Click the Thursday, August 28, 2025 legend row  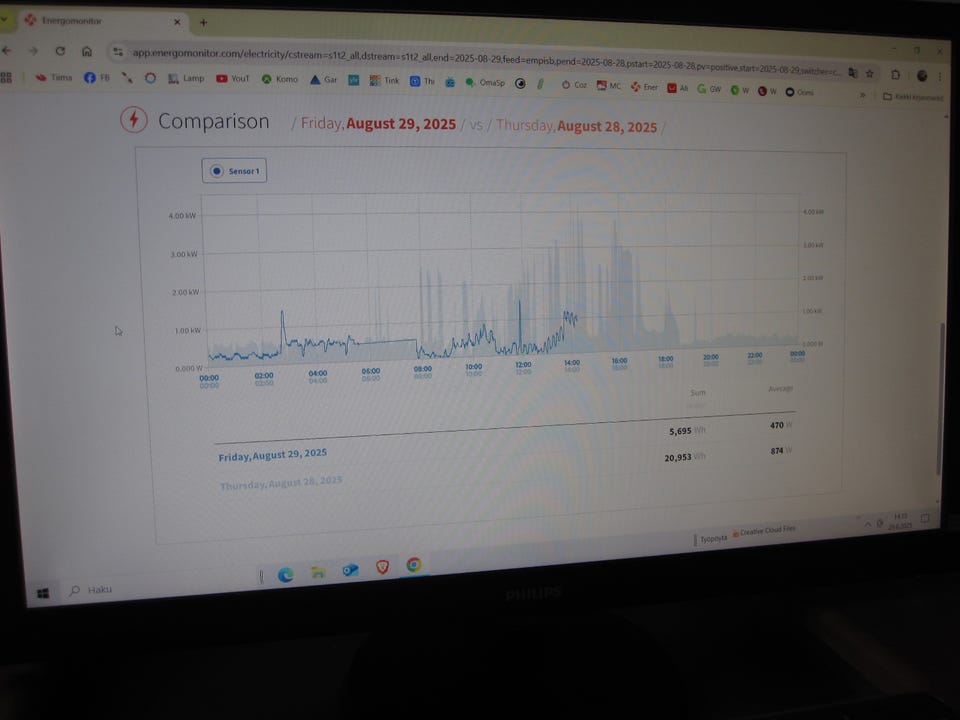tap(281, 483)
